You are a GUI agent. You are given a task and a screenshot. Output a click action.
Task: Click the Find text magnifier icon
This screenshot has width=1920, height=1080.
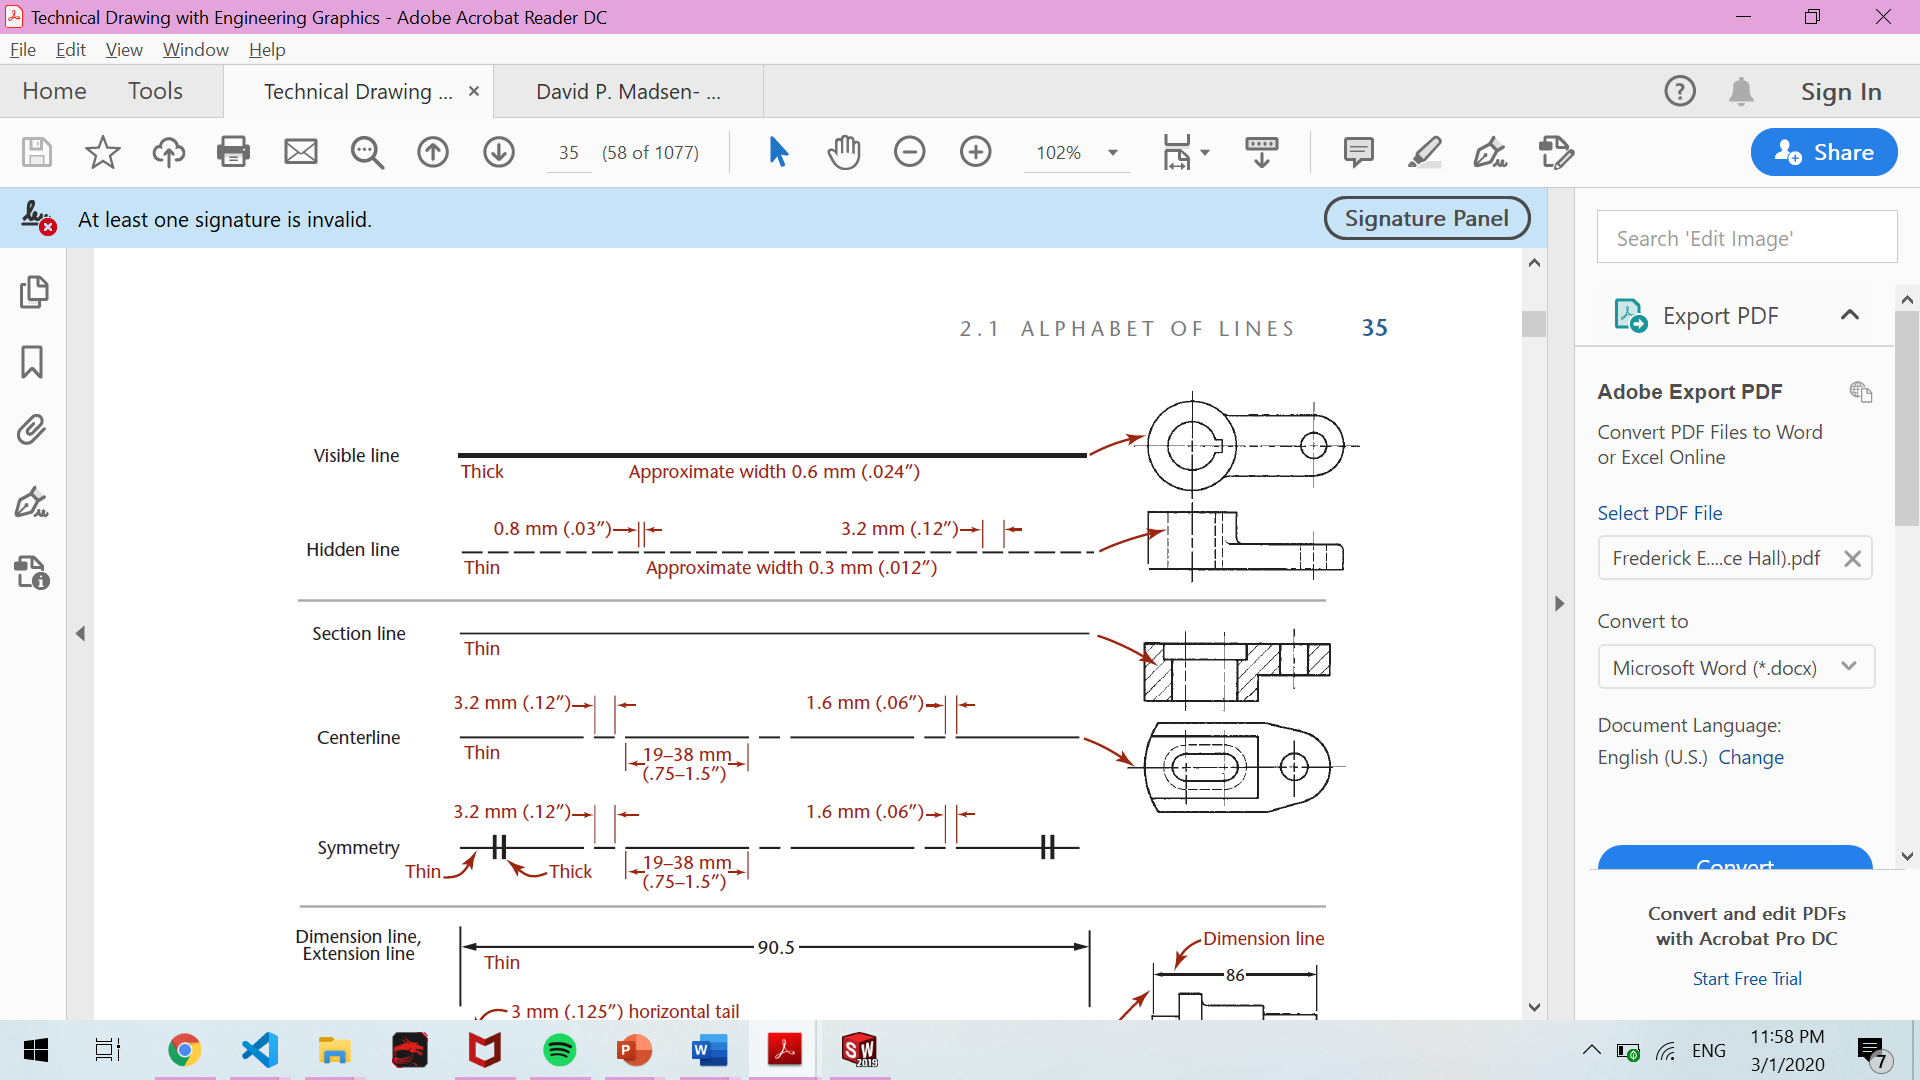click(367, 152)
